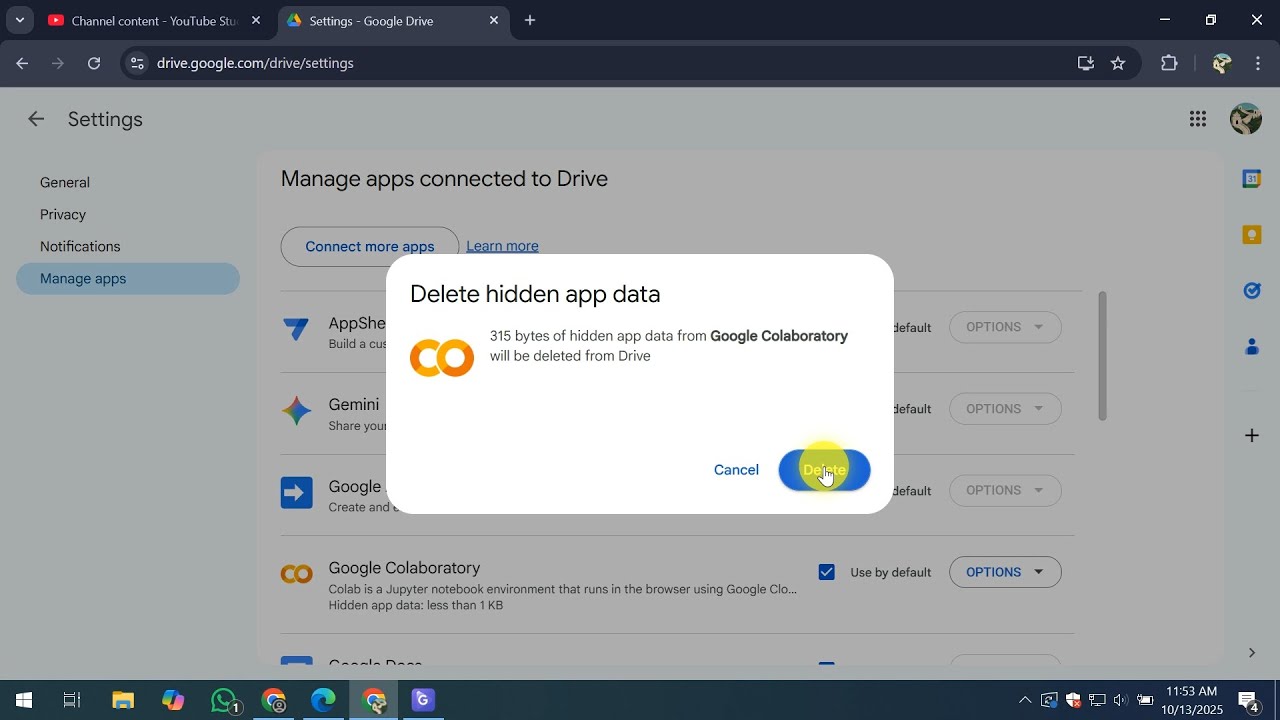Screen dimensions: 1280x720
Task: Open the Windows Start menu
Action: 24,700
